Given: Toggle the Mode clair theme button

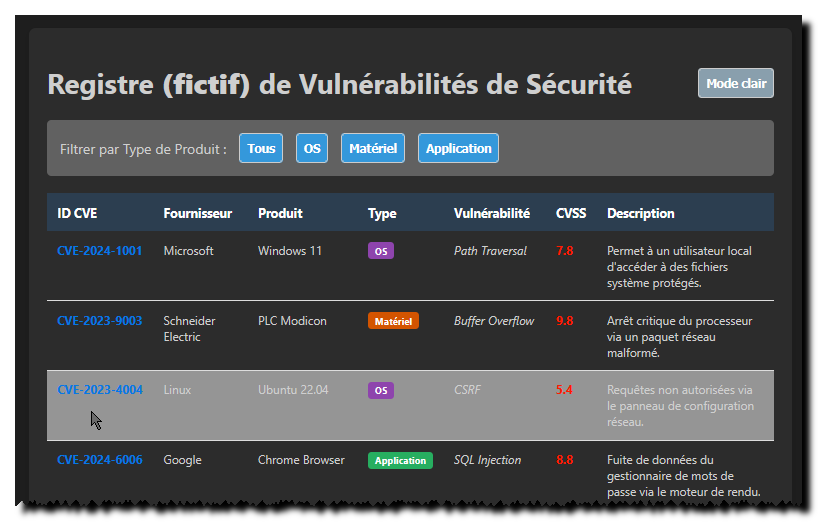Looking at the screenshot, I should [736, 84].
